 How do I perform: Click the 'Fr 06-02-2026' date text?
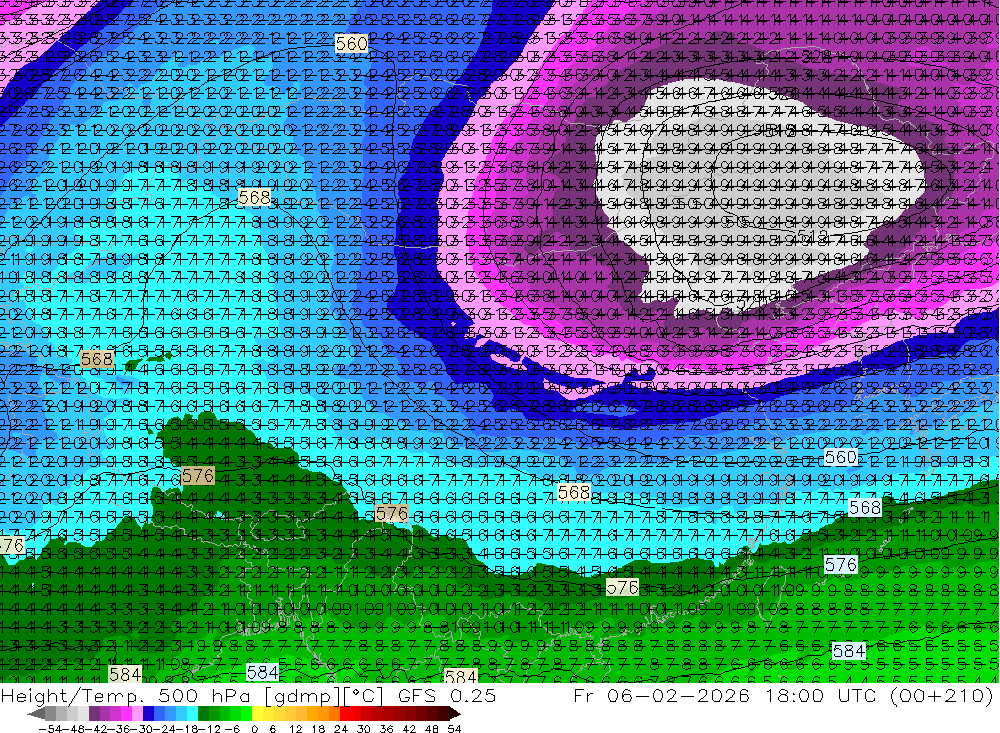(x=661, y=696)
